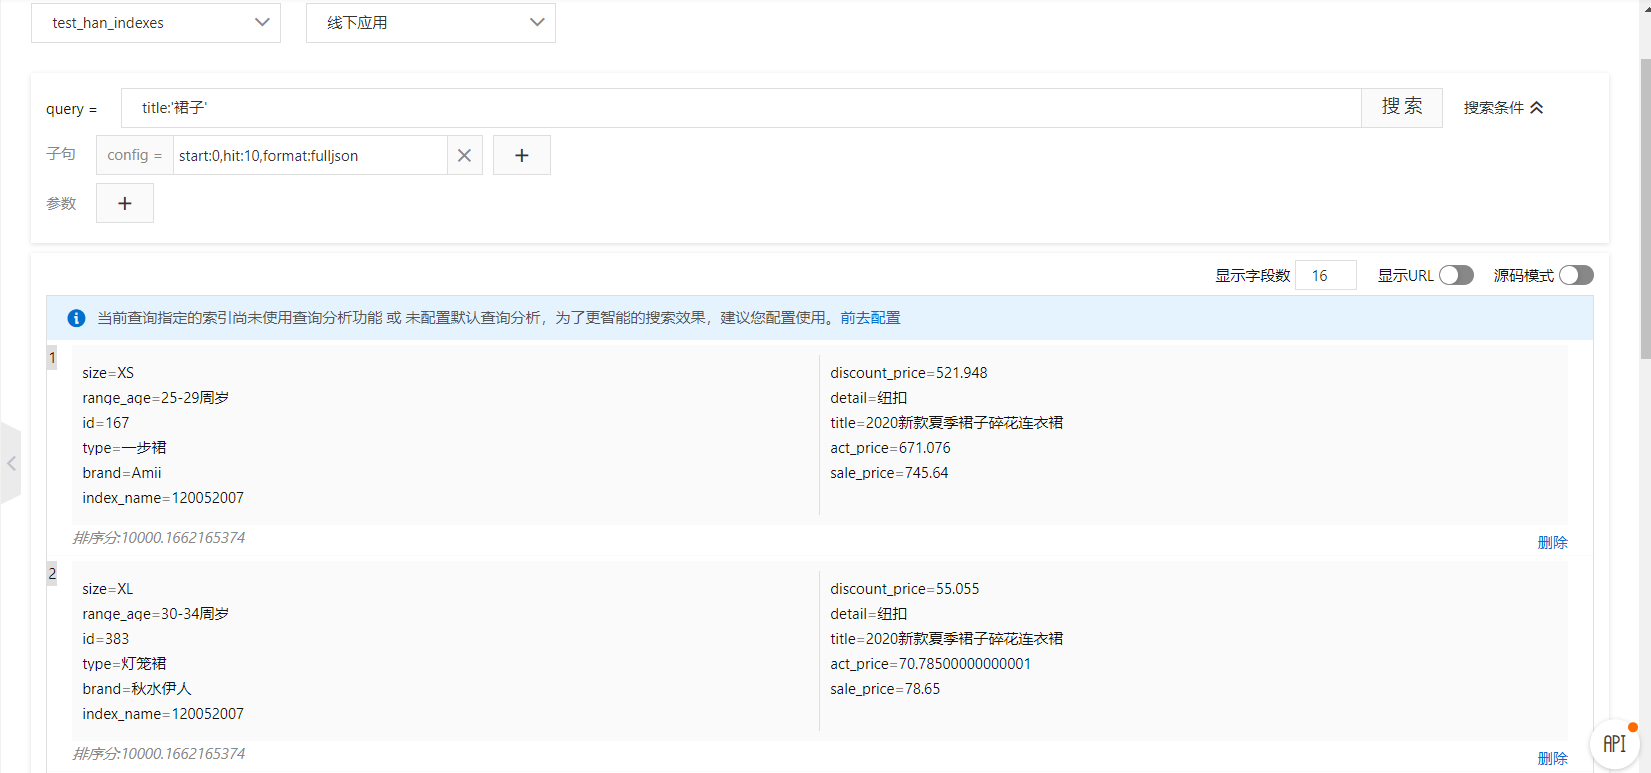Click the 搜索 search button
The image size is (1651, 773).
click(x=1402, y=107)
